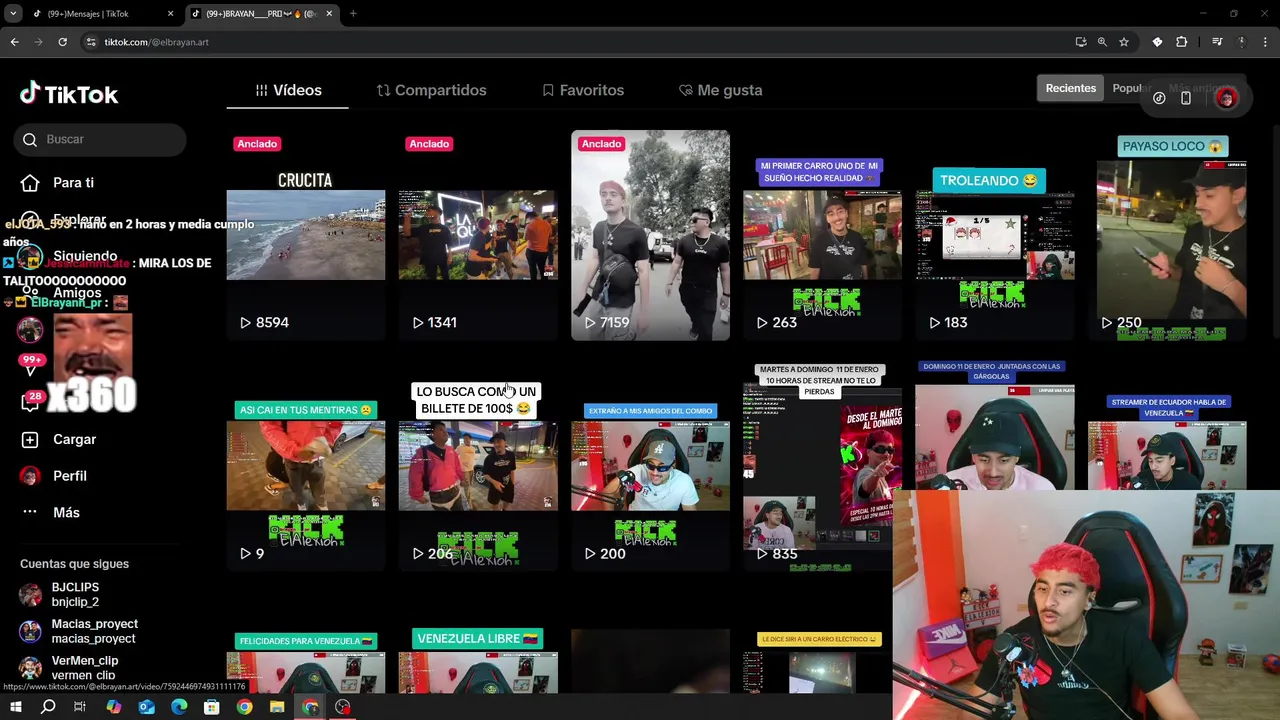Open the pinned video with 7159 views
This screenshot has height=720, width=1280.
coord(650,235)
